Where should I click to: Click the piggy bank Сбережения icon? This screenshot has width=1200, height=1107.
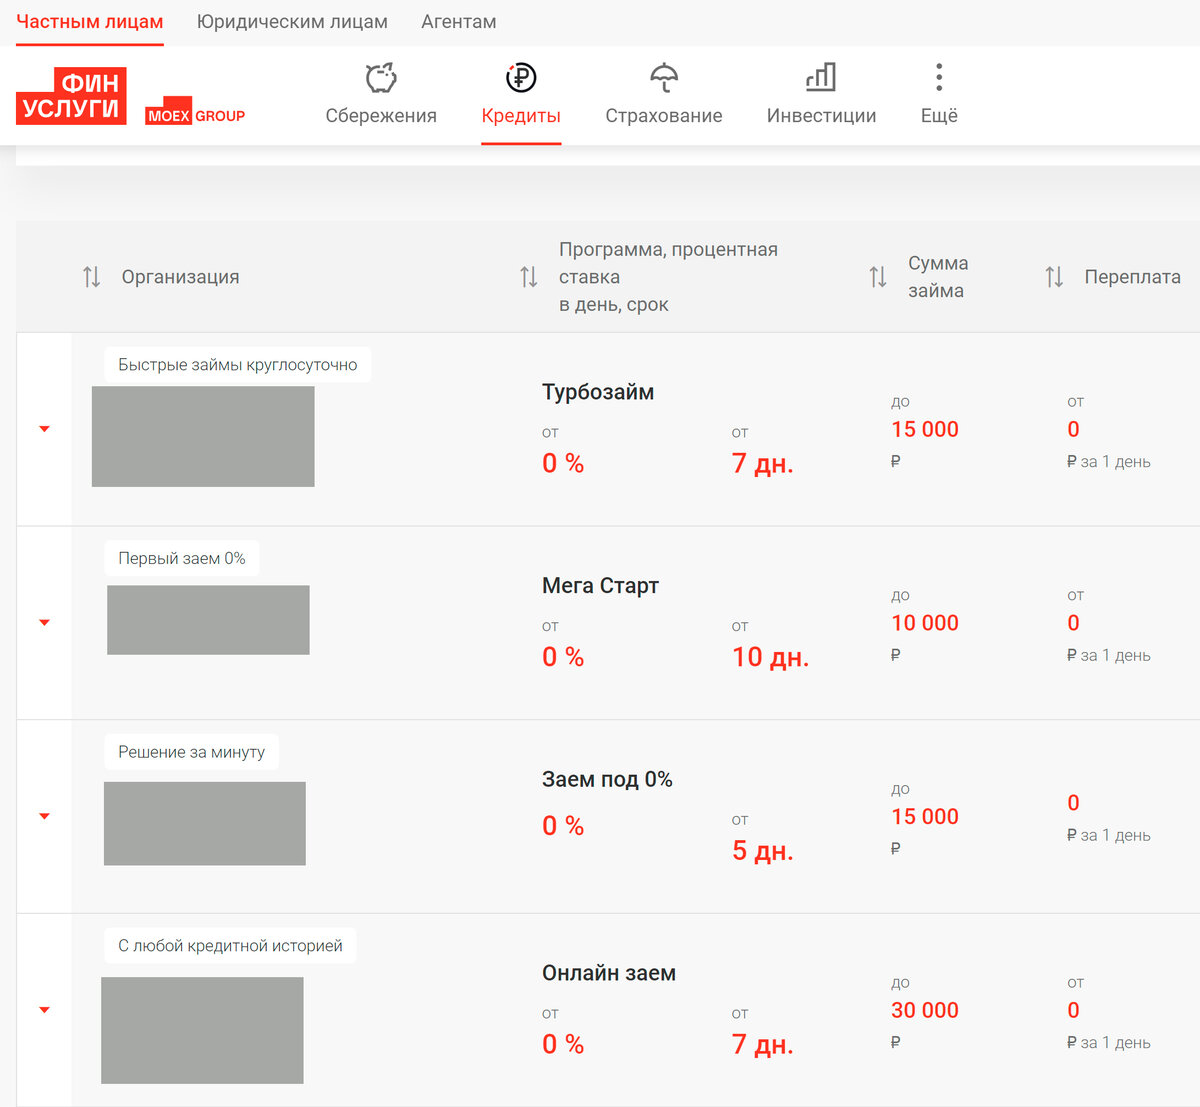[381, 77]
